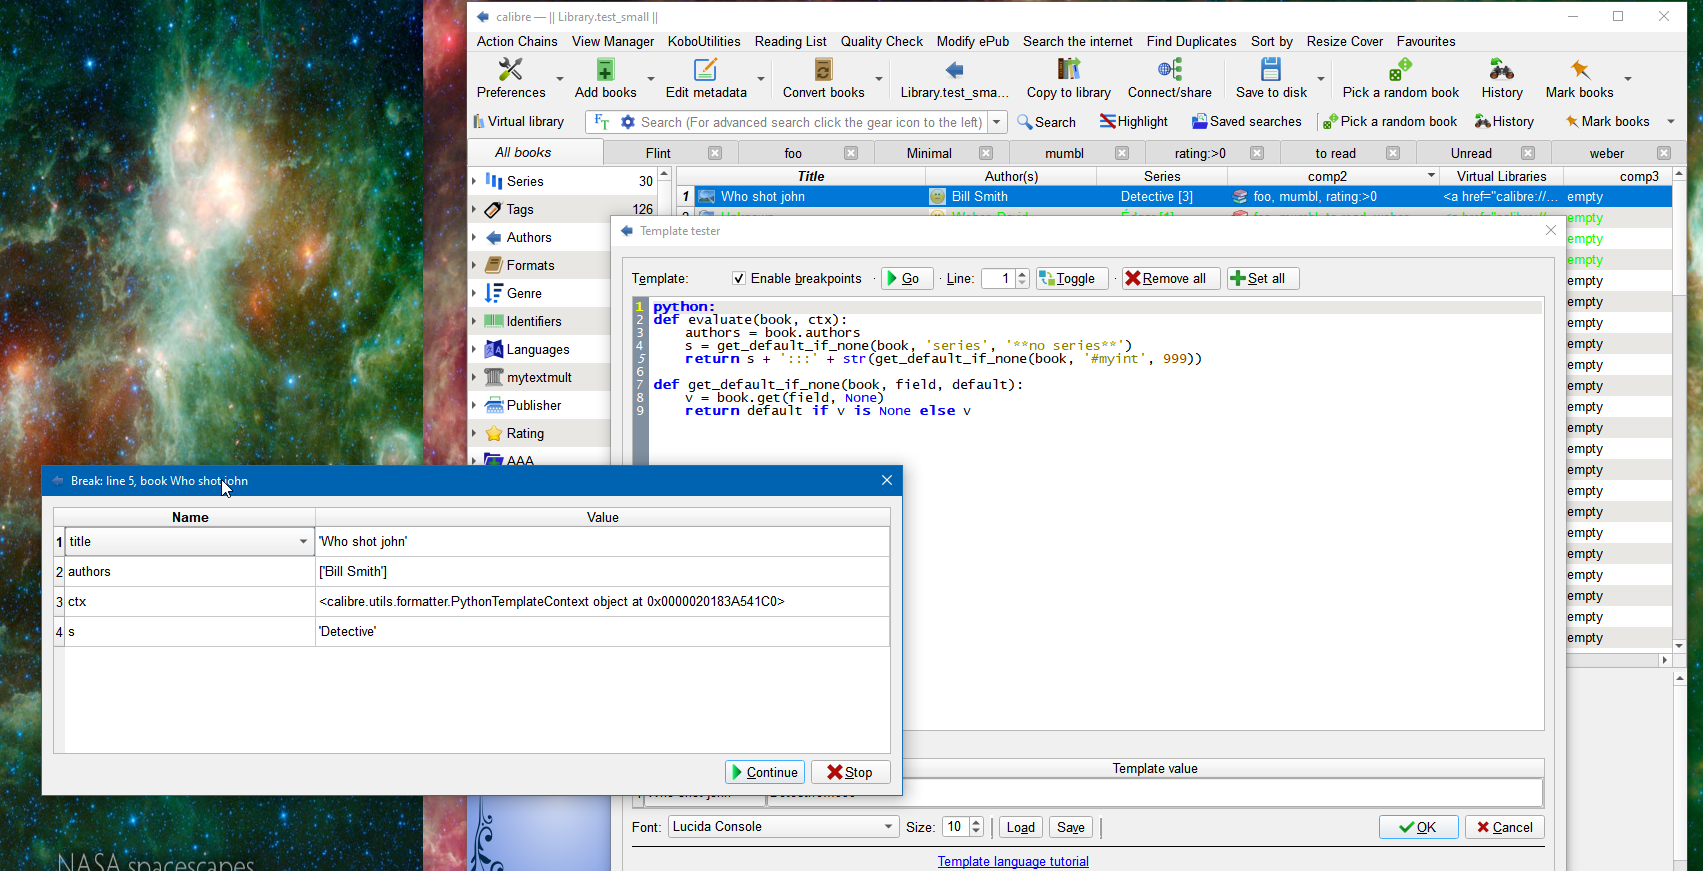Toggle search Highlight mode

coord(1134,122)
